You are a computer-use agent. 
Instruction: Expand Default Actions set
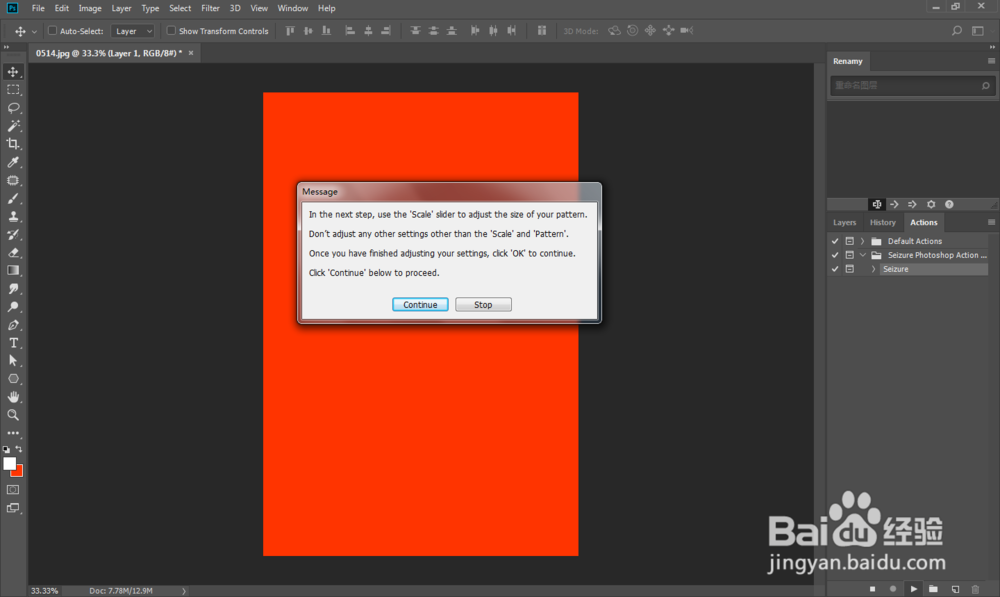(862, 241)
